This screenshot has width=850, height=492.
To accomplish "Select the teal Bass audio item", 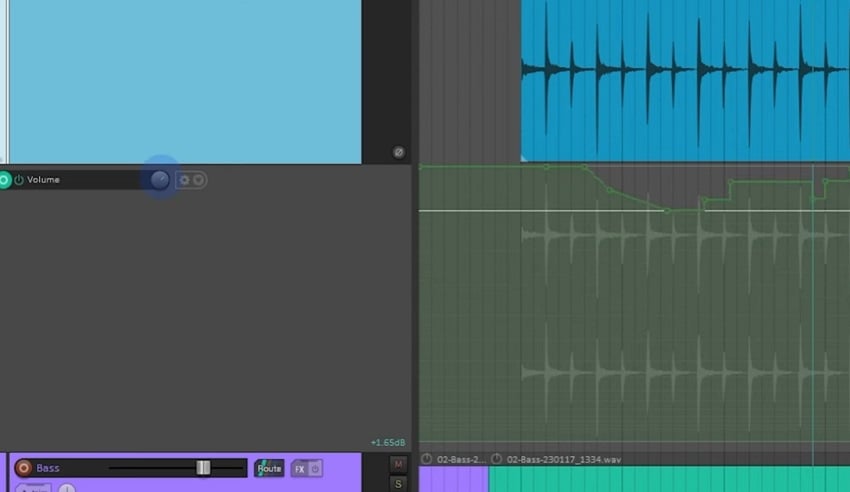I will click(x=669, y=479).
